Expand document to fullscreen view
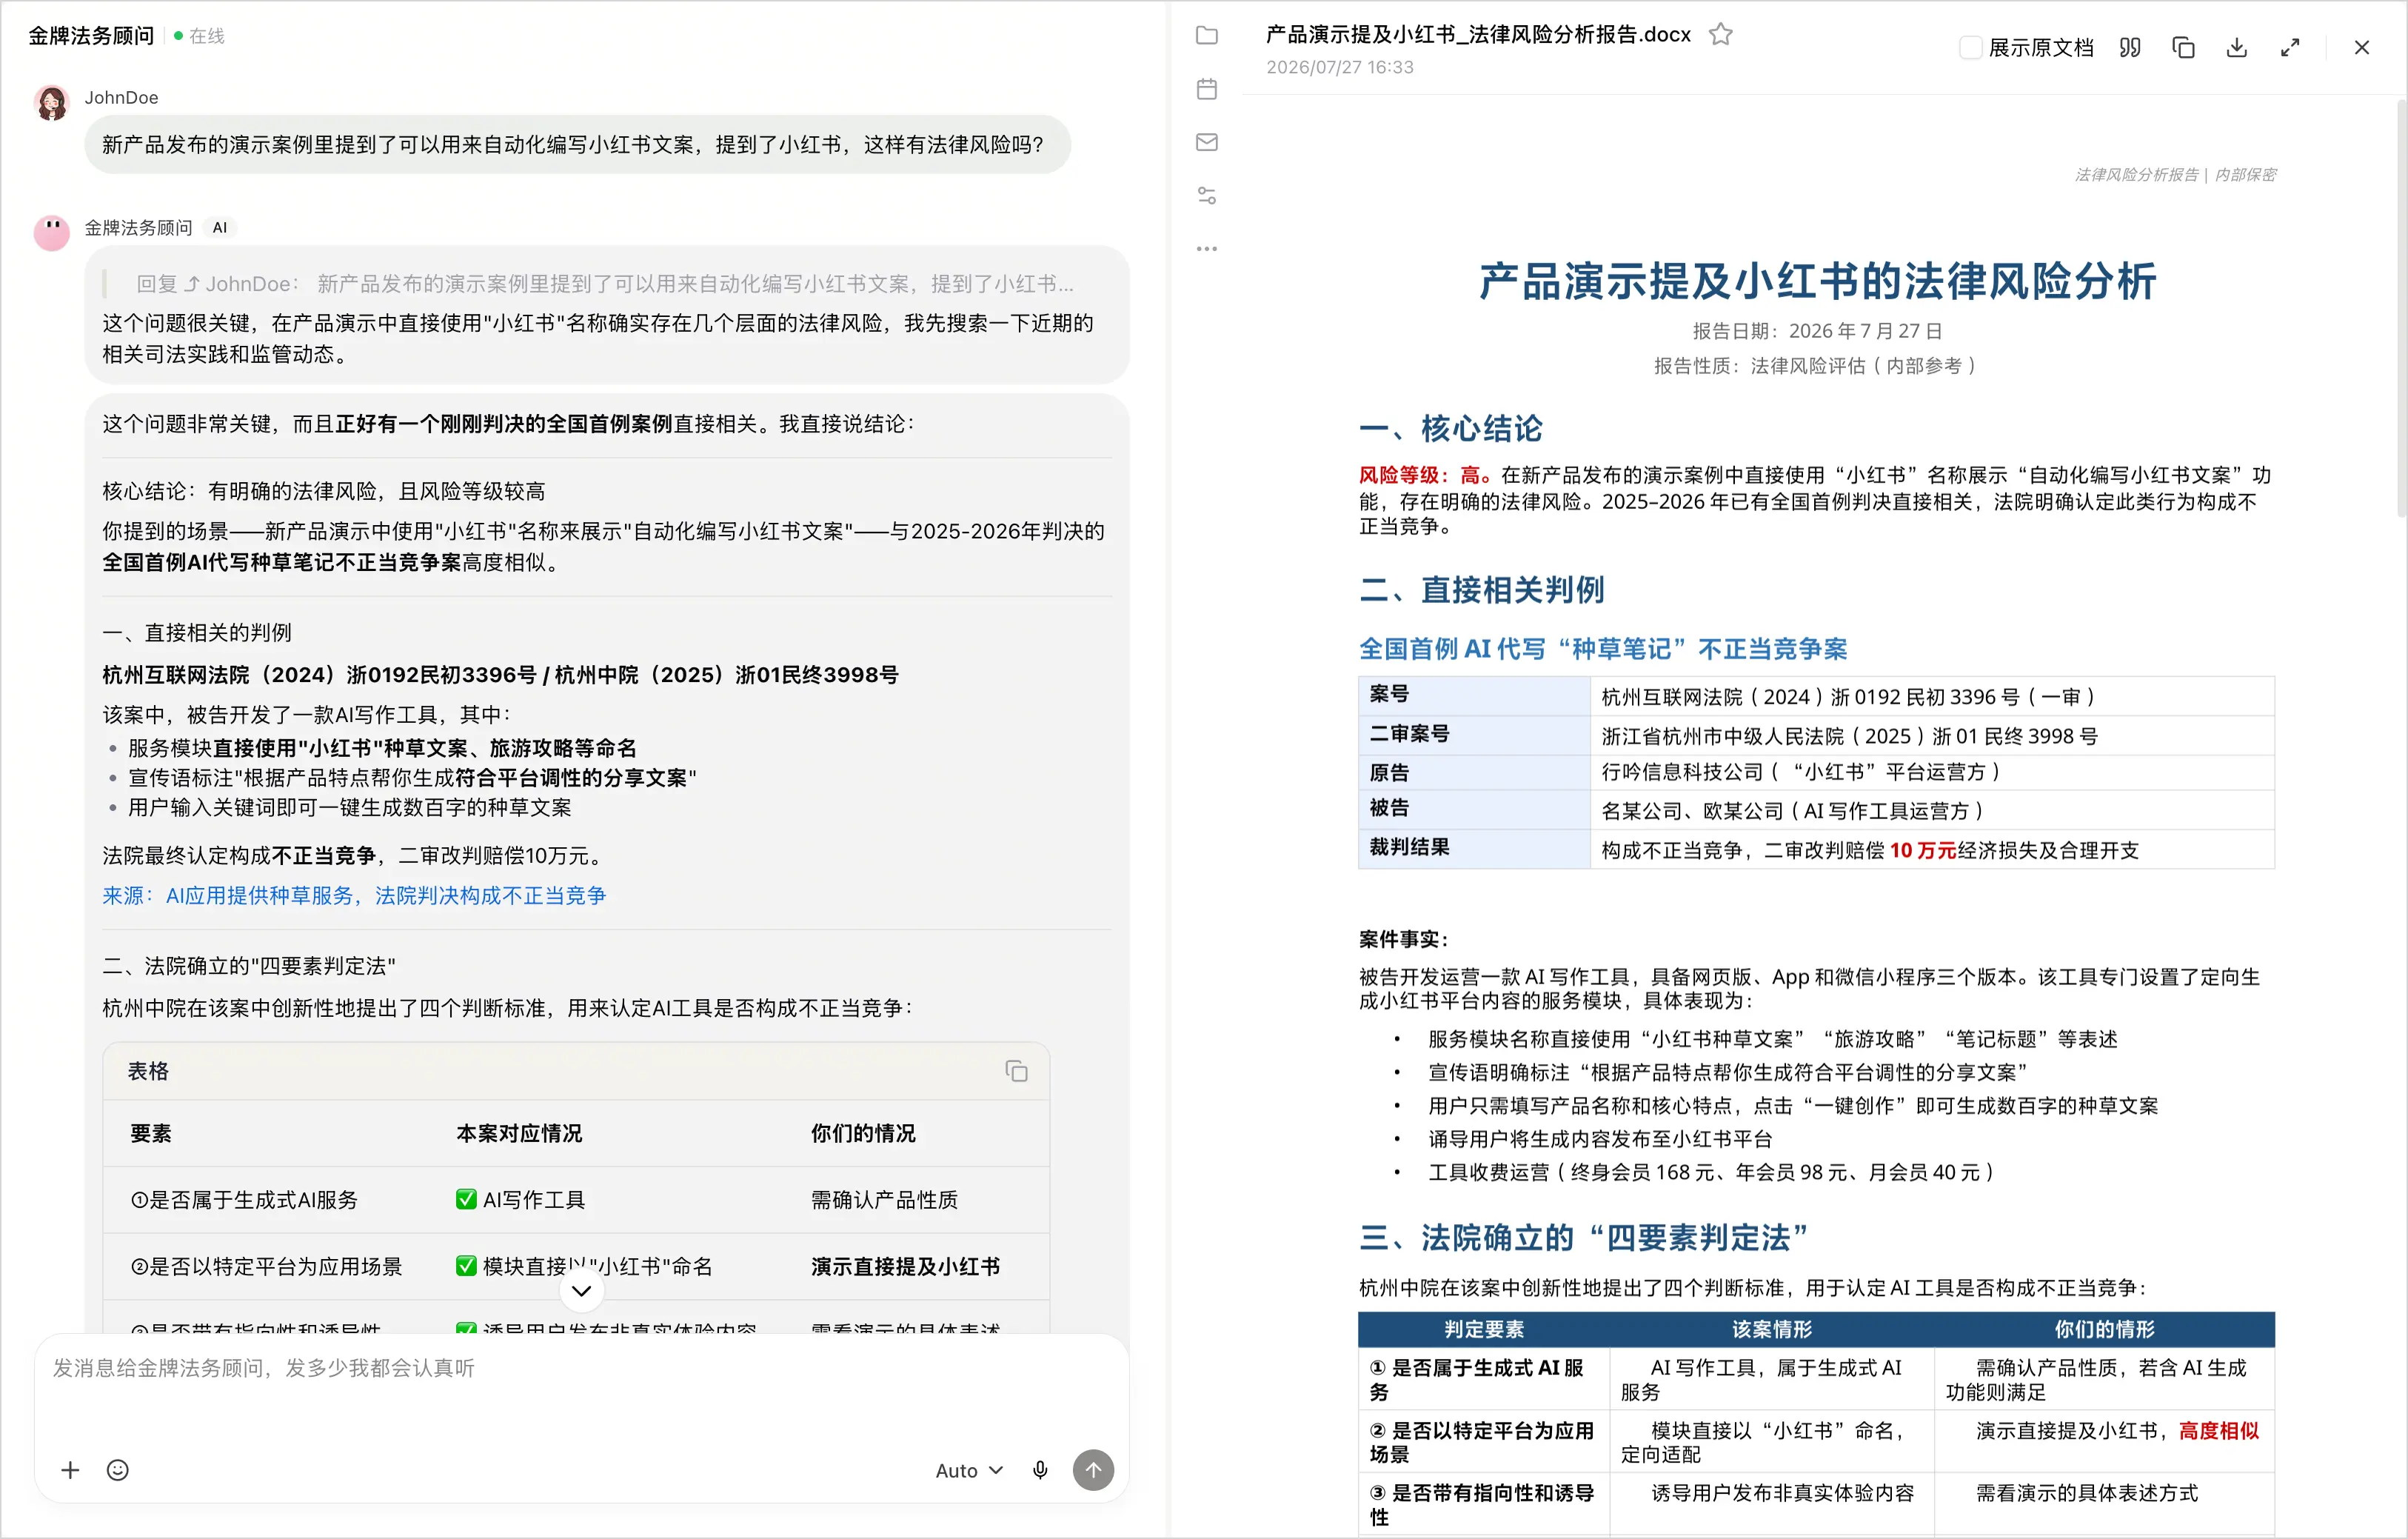The width and height of the screenshot is (2408, 1539). coord(2290,47)
